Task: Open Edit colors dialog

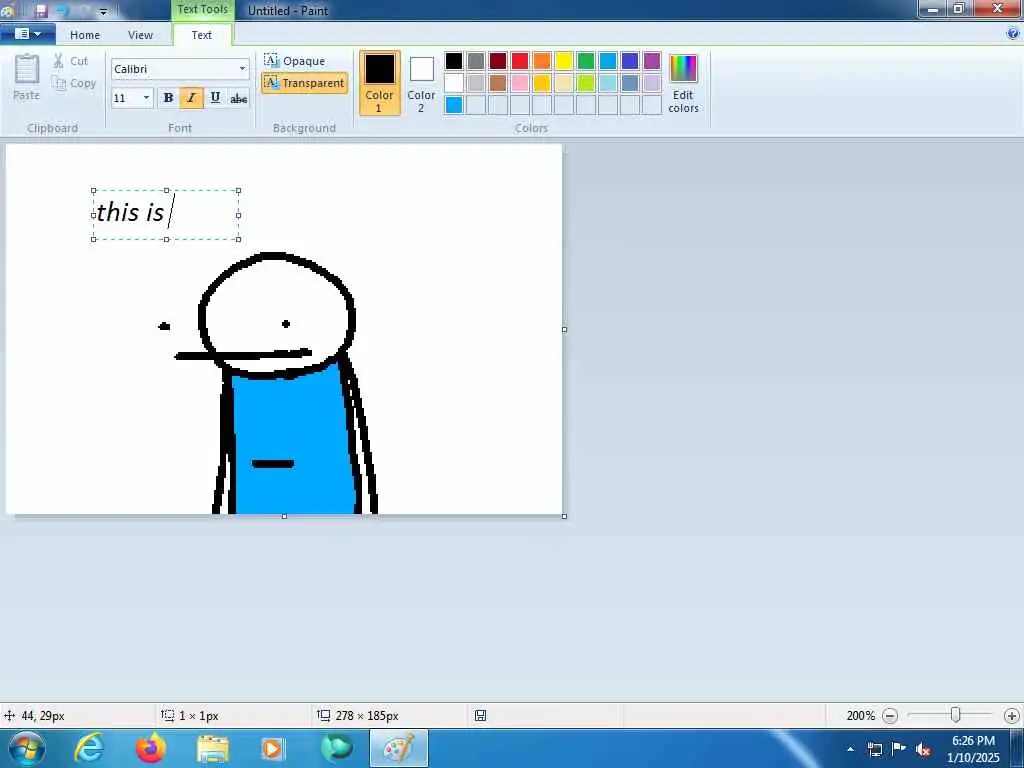Action: click(x=683, y=83)
